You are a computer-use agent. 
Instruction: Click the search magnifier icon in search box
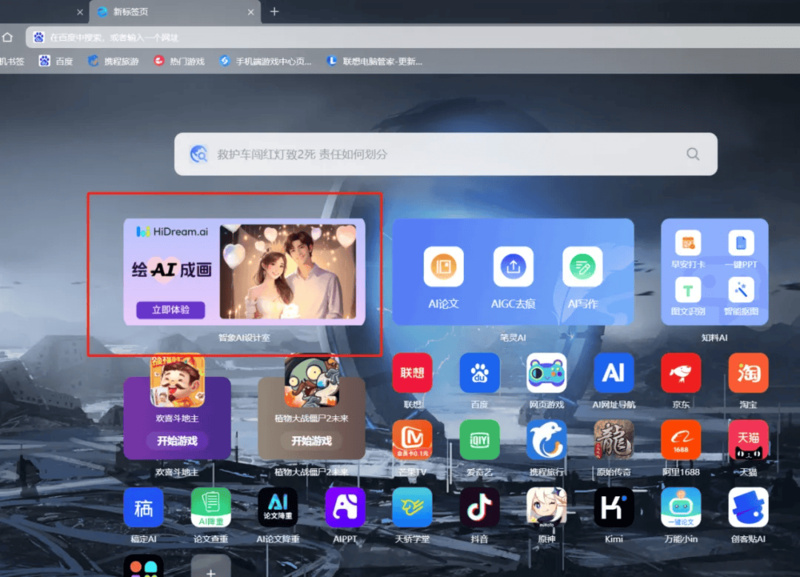tap(693, 154)
